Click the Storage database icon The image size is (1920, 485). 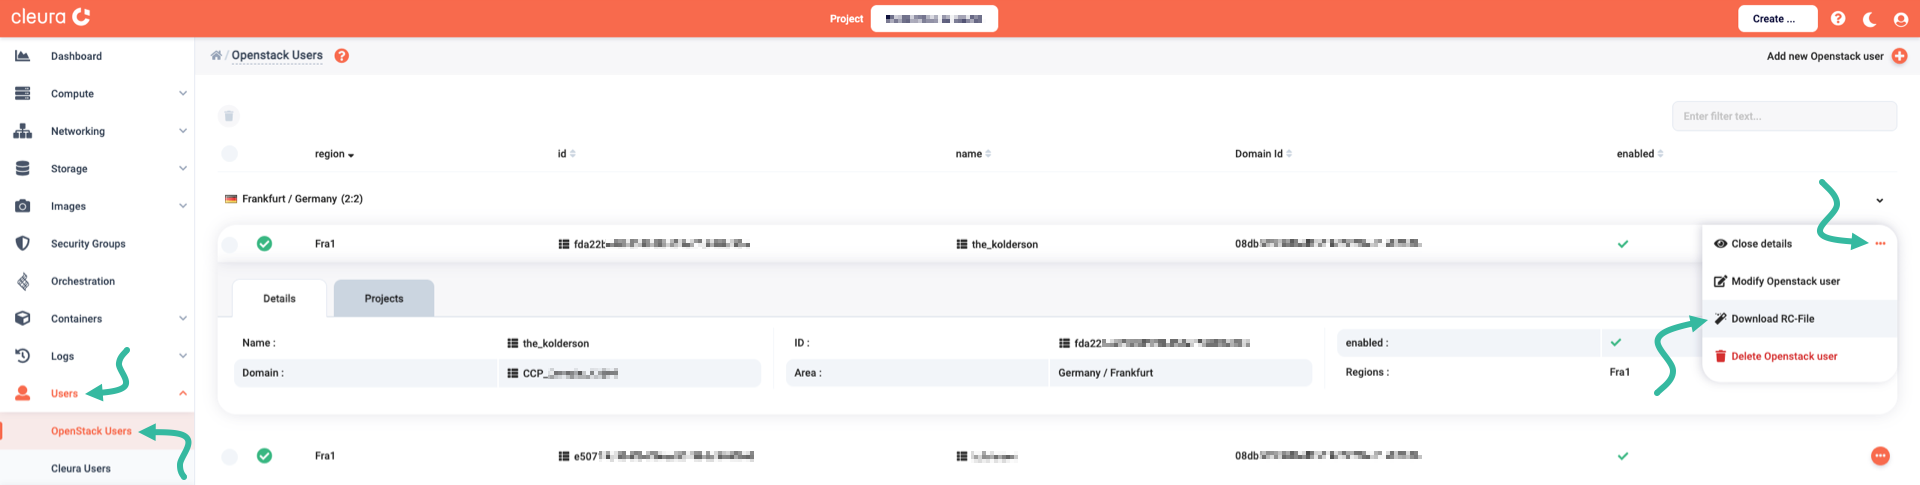click(x=22, y=168)
